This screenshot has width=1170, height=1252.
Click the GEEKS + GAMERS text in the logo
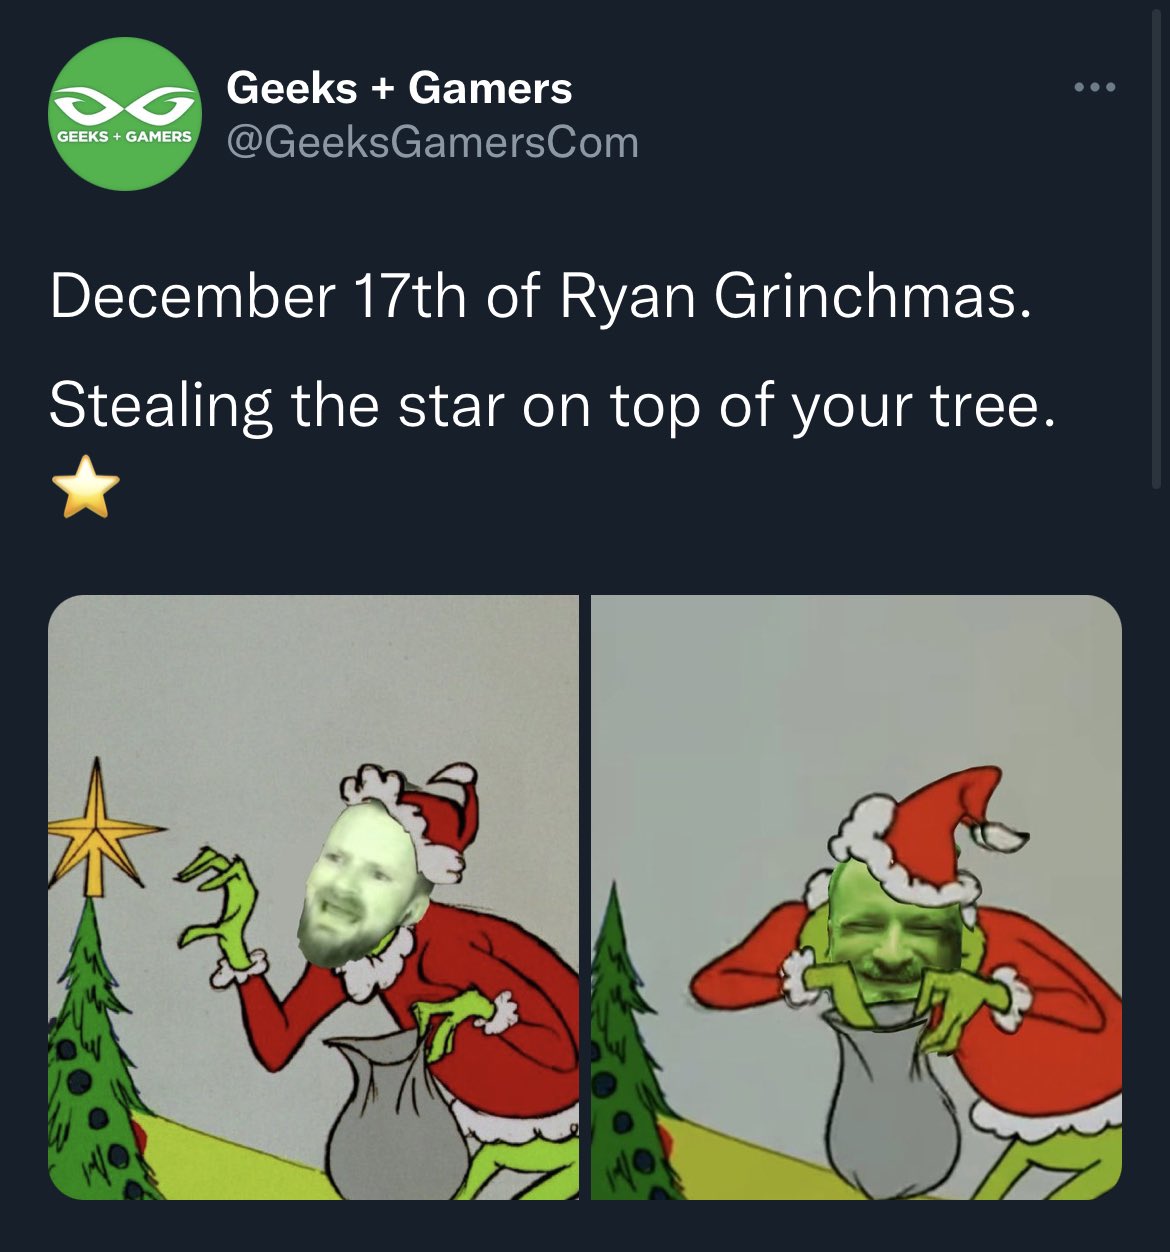125,136
